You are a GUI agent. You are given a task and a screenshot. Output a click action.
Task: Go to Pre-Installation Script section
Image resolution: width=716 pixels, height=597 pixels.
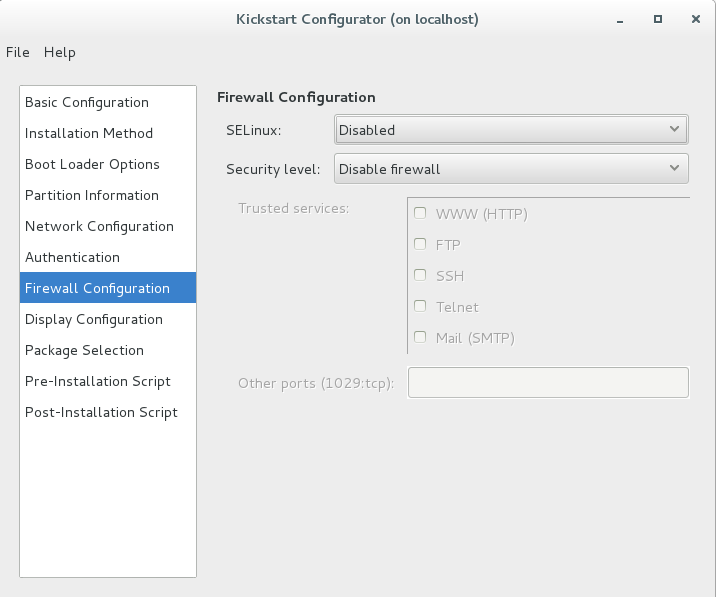click(x=108, y=381)
